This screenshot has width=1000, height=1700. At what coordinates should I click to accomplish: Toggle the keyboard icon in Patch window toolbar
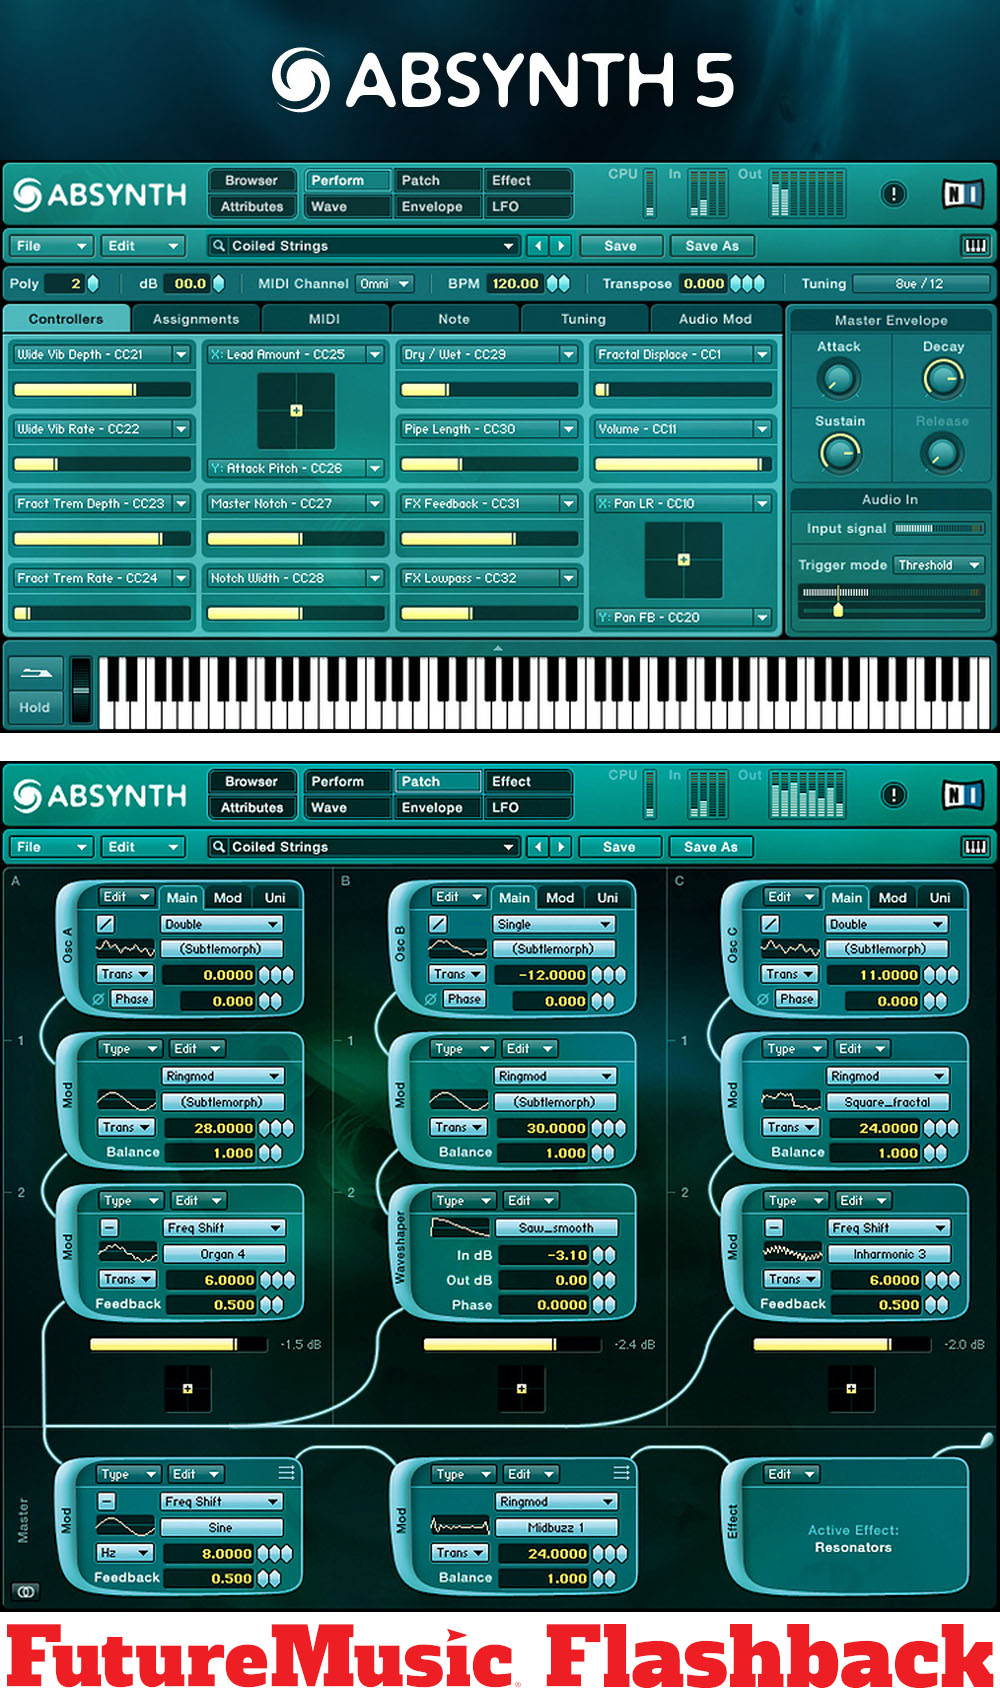(x=974, y=847)
